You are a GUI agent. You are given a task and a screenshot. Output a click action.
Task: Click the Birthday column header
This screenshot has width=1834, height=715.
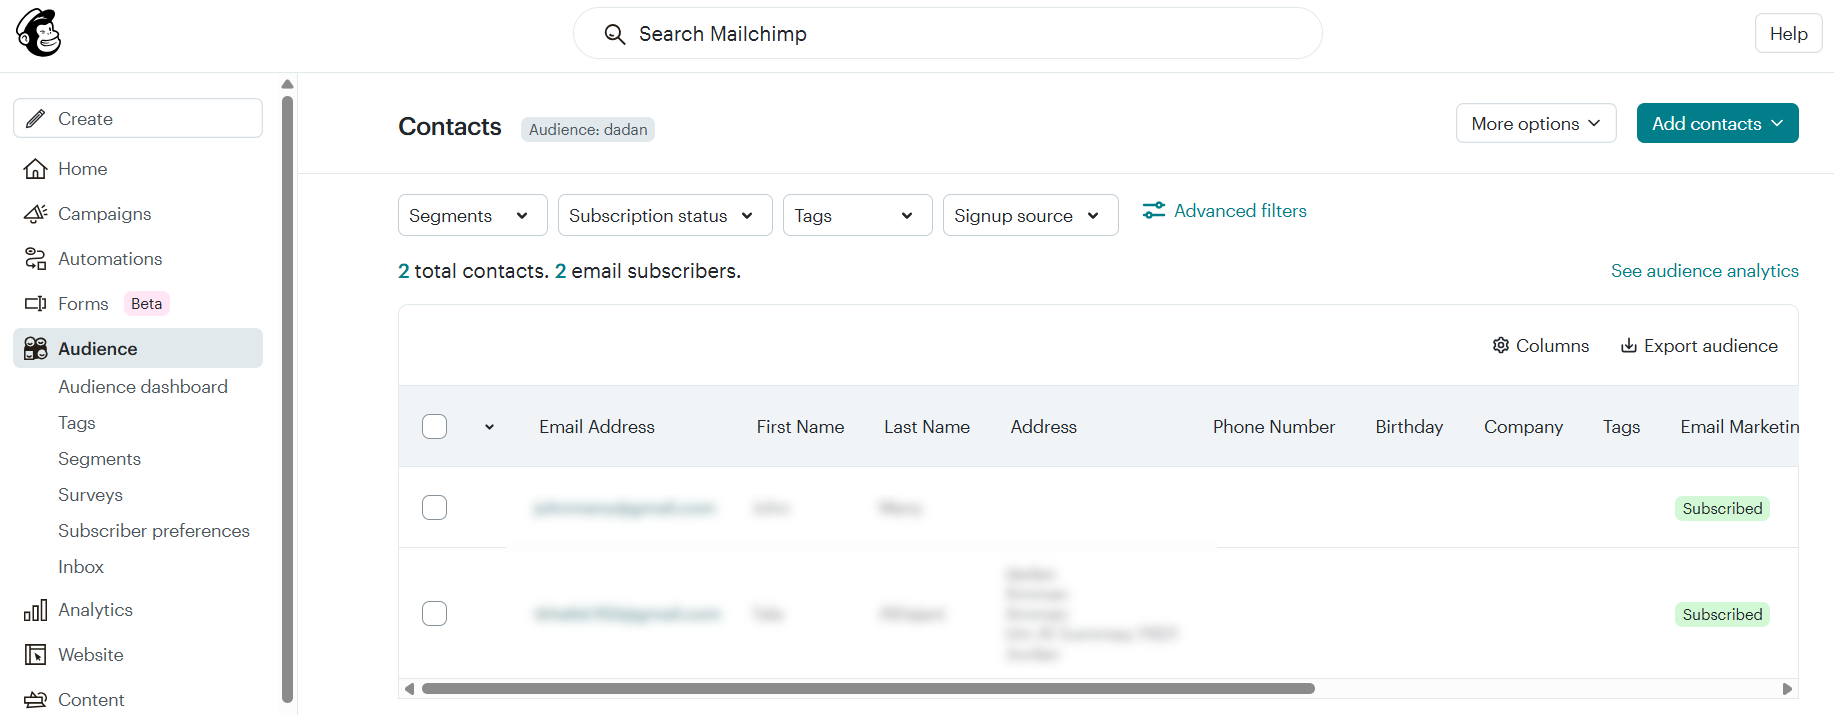(x=1409, y=427)
